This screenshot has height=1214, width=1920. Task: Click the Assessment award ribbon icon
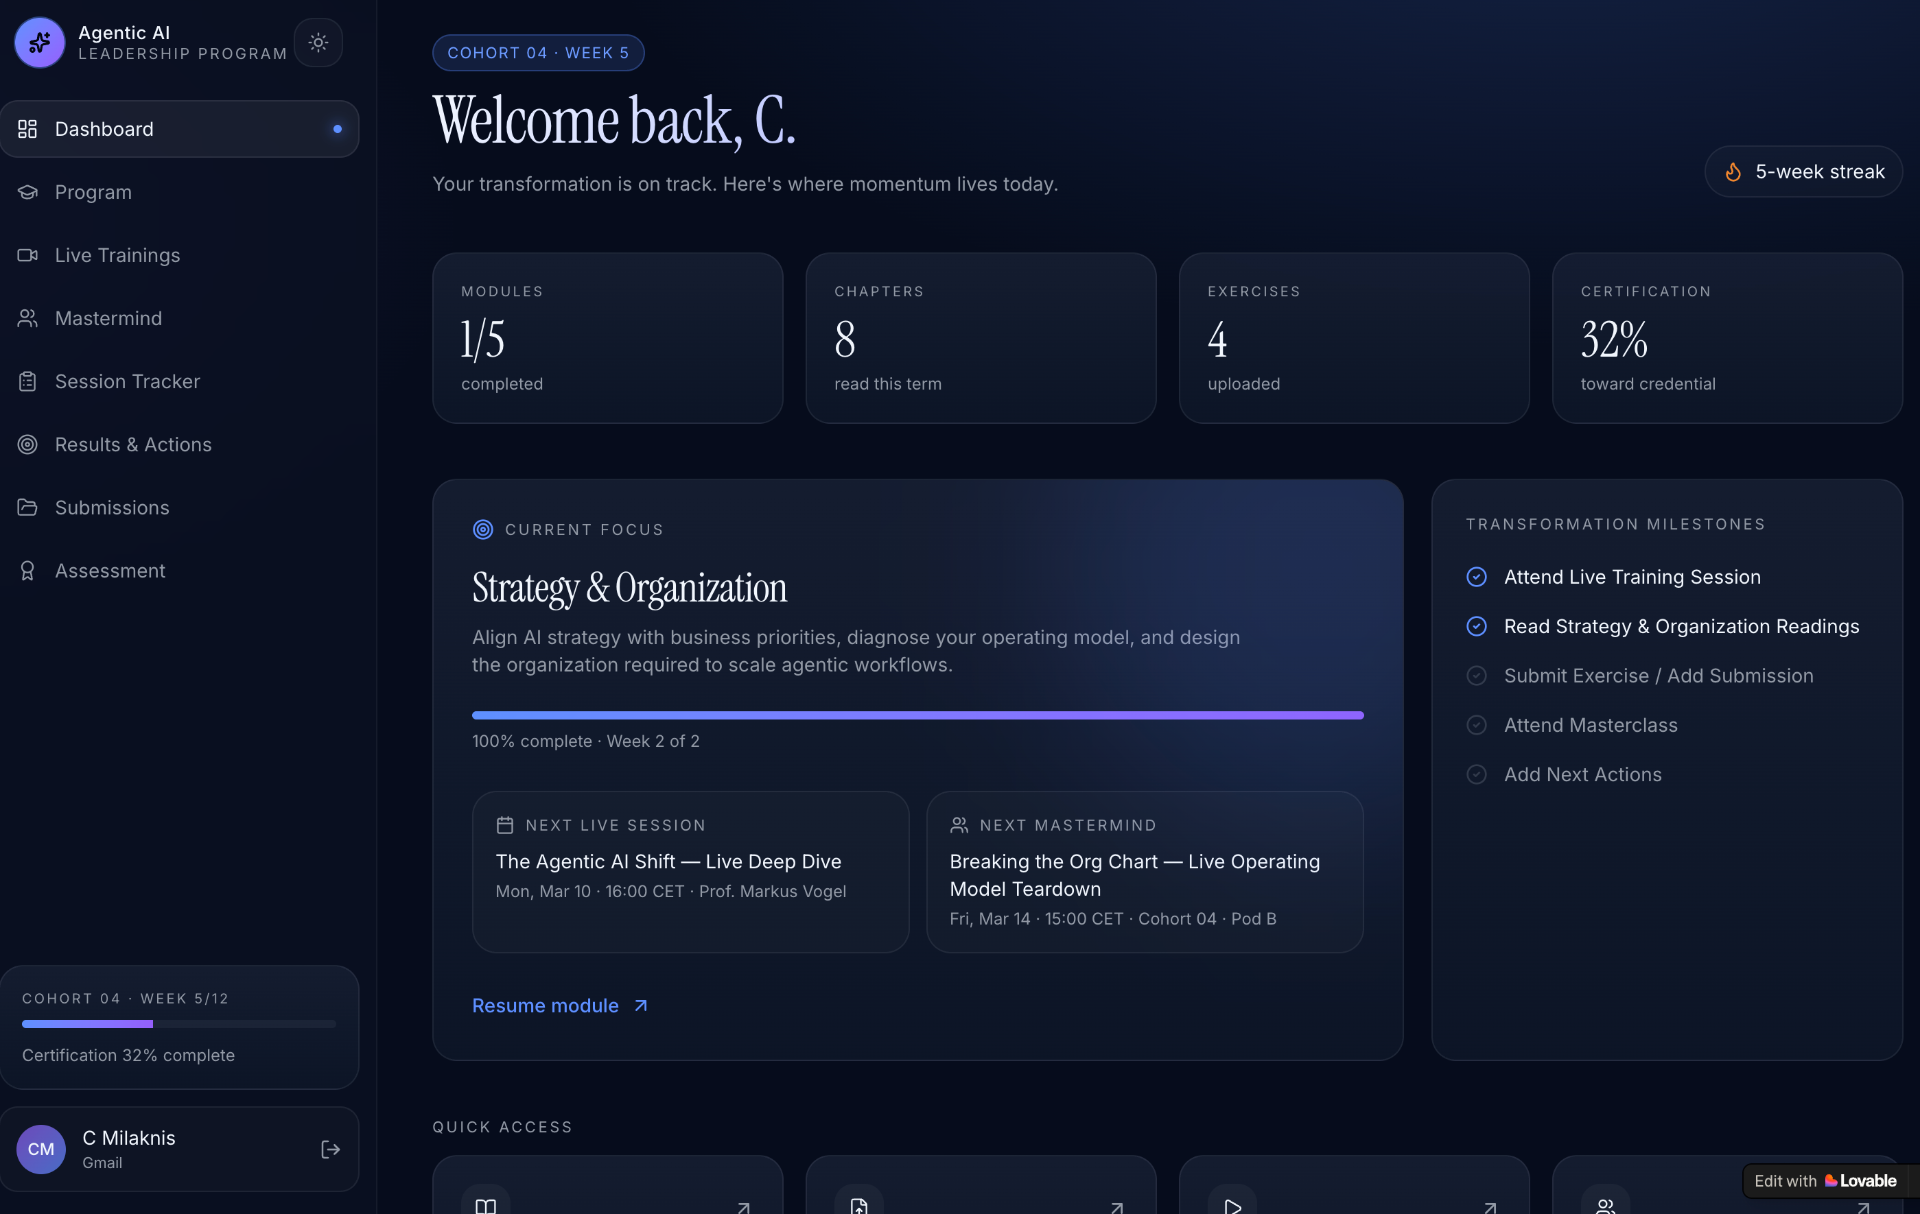point(27,570)
